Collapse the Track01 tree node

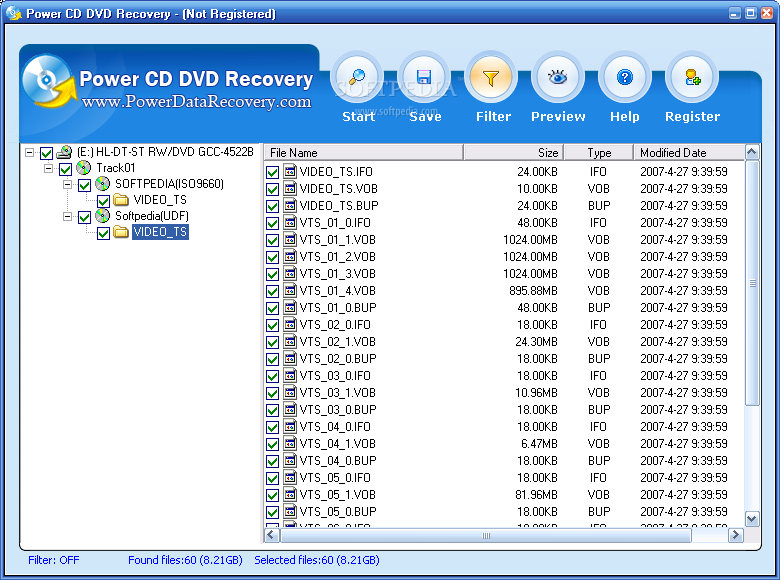(x=48, y=168)
